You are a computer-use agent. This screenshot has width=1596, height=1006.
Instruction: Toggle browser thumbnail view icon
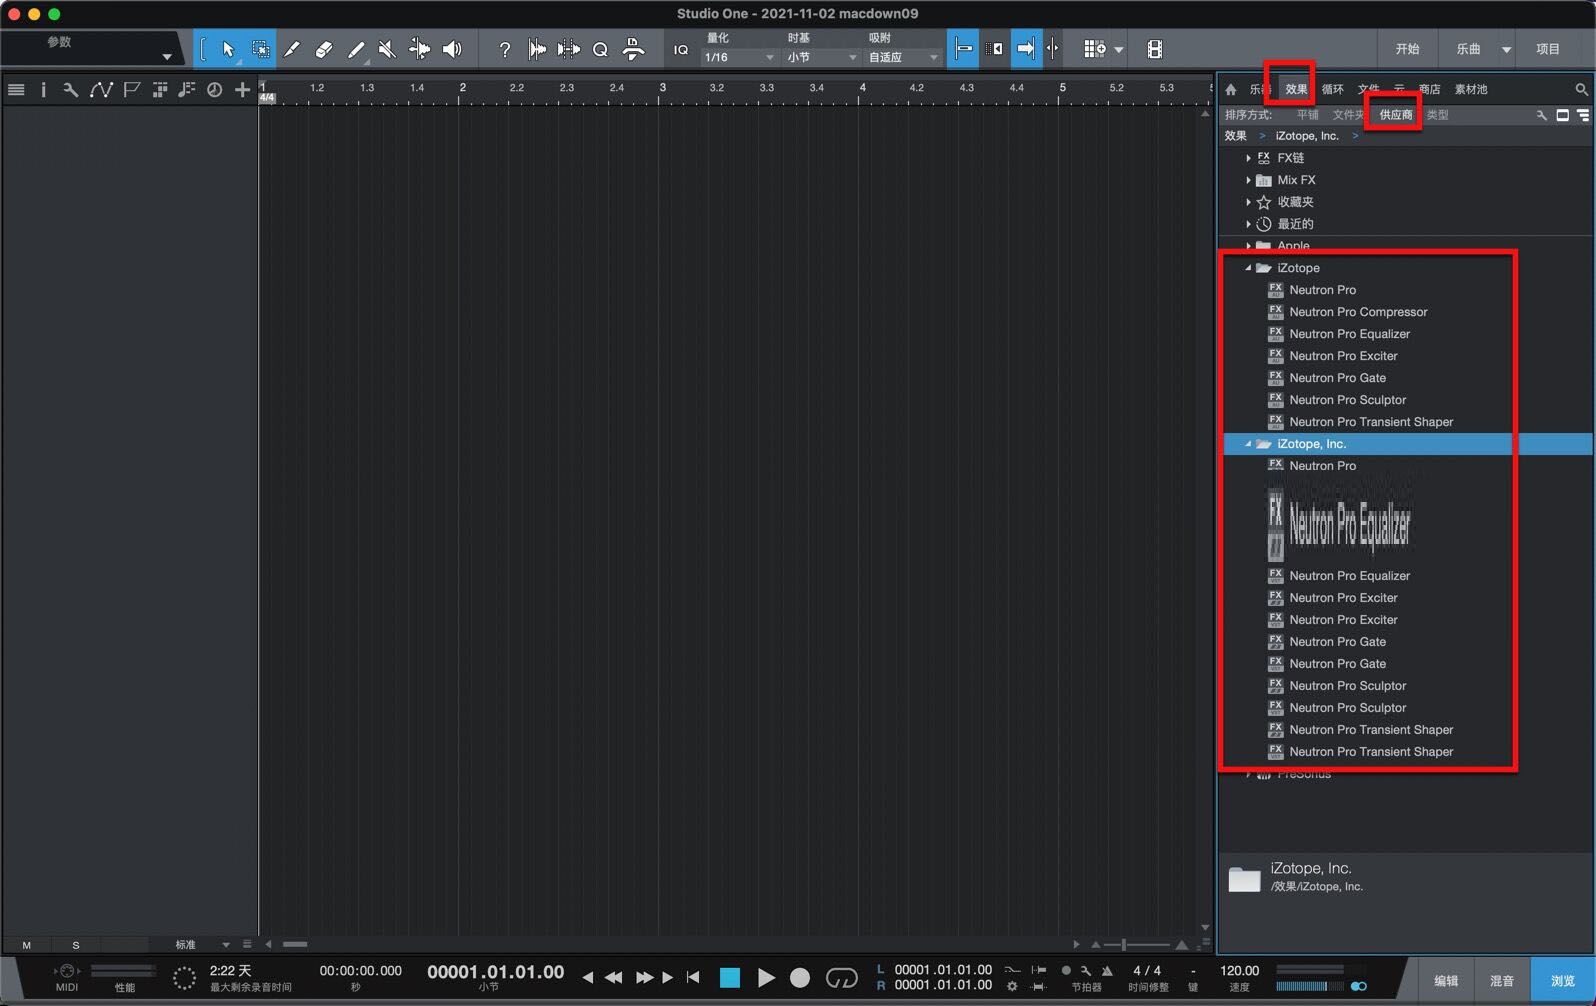(1563, 115)
